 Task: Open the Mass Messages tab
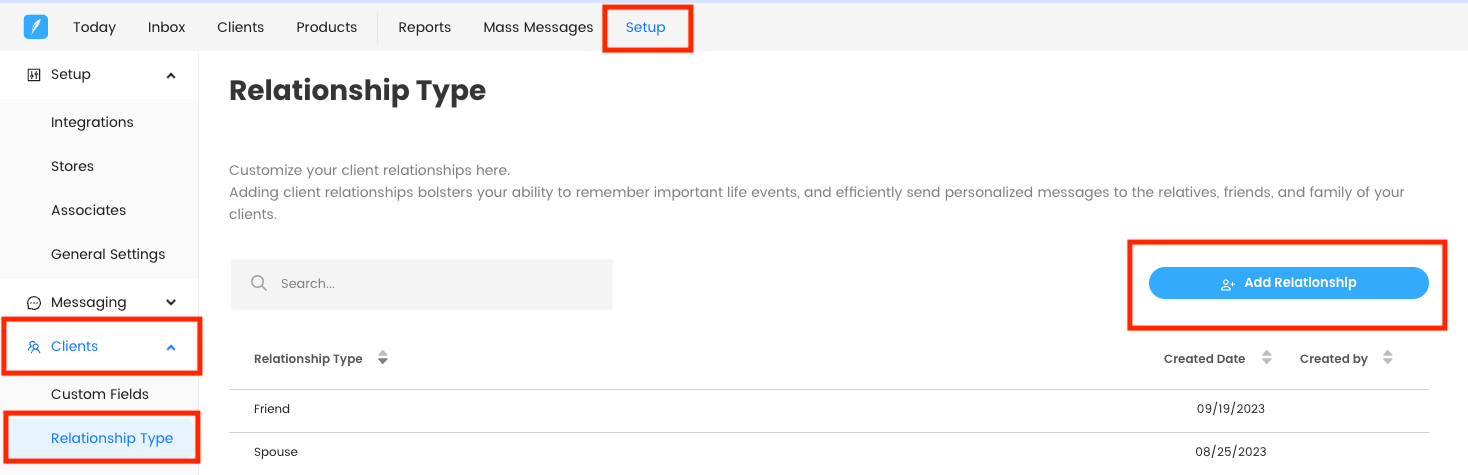[x=538, y=27]
